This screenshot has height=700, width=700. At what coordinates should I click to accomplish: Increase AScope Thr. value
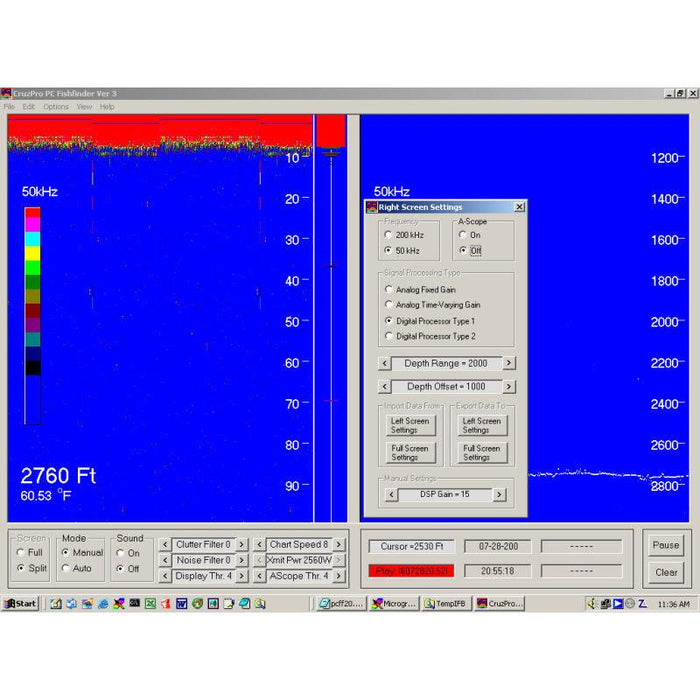point(339,576)
